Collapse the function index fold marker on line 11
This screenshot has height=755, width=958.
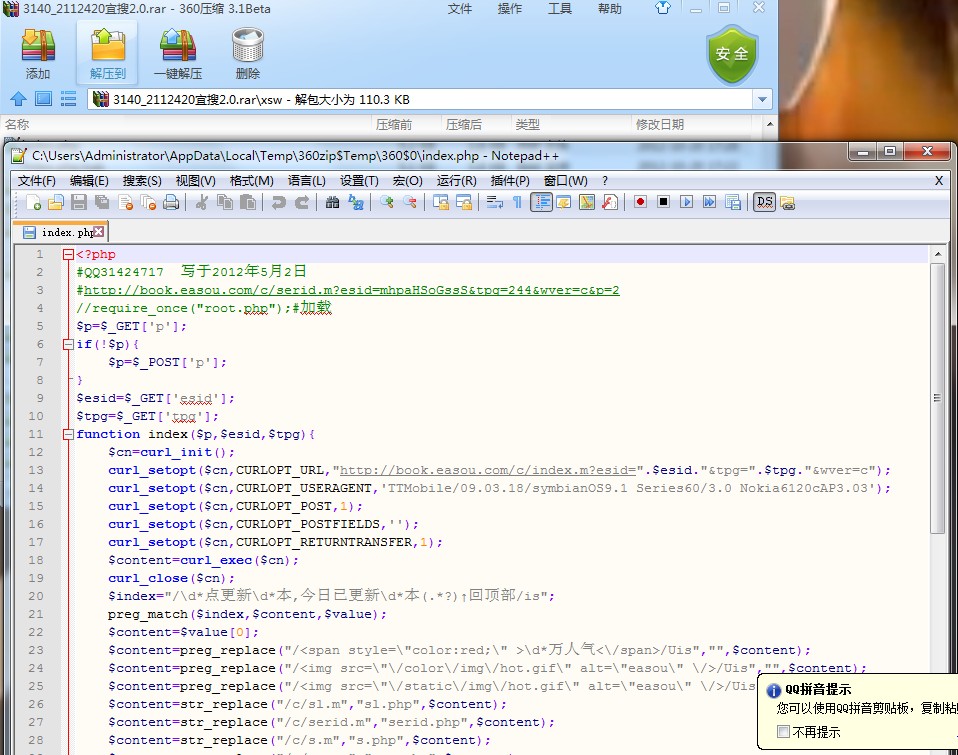pyautogui.click(x=68, y=434)
